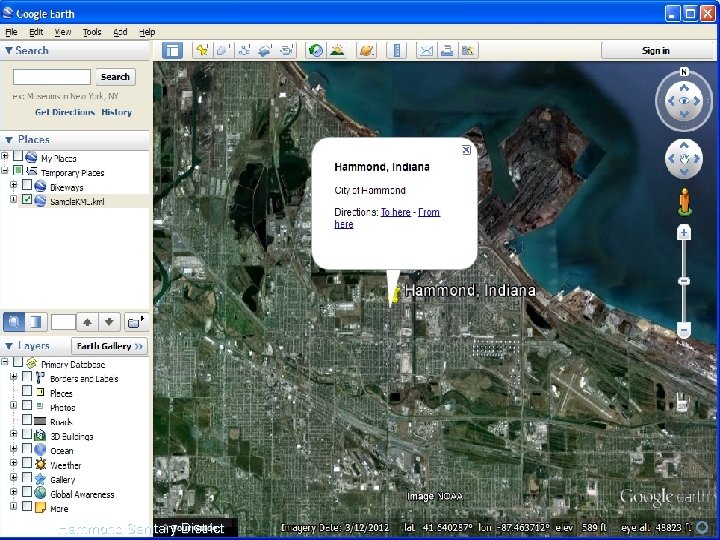The width and height of the screenshot is (720, 540).
Task: Click the email envelope toolbar icon
Action: click(425, 50)
